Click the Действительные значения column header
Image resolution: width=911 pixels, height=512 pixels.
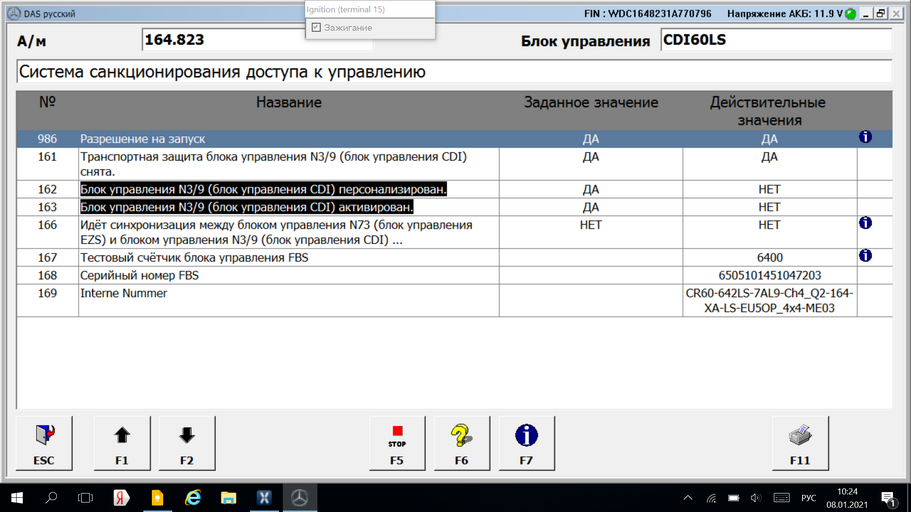768,111
